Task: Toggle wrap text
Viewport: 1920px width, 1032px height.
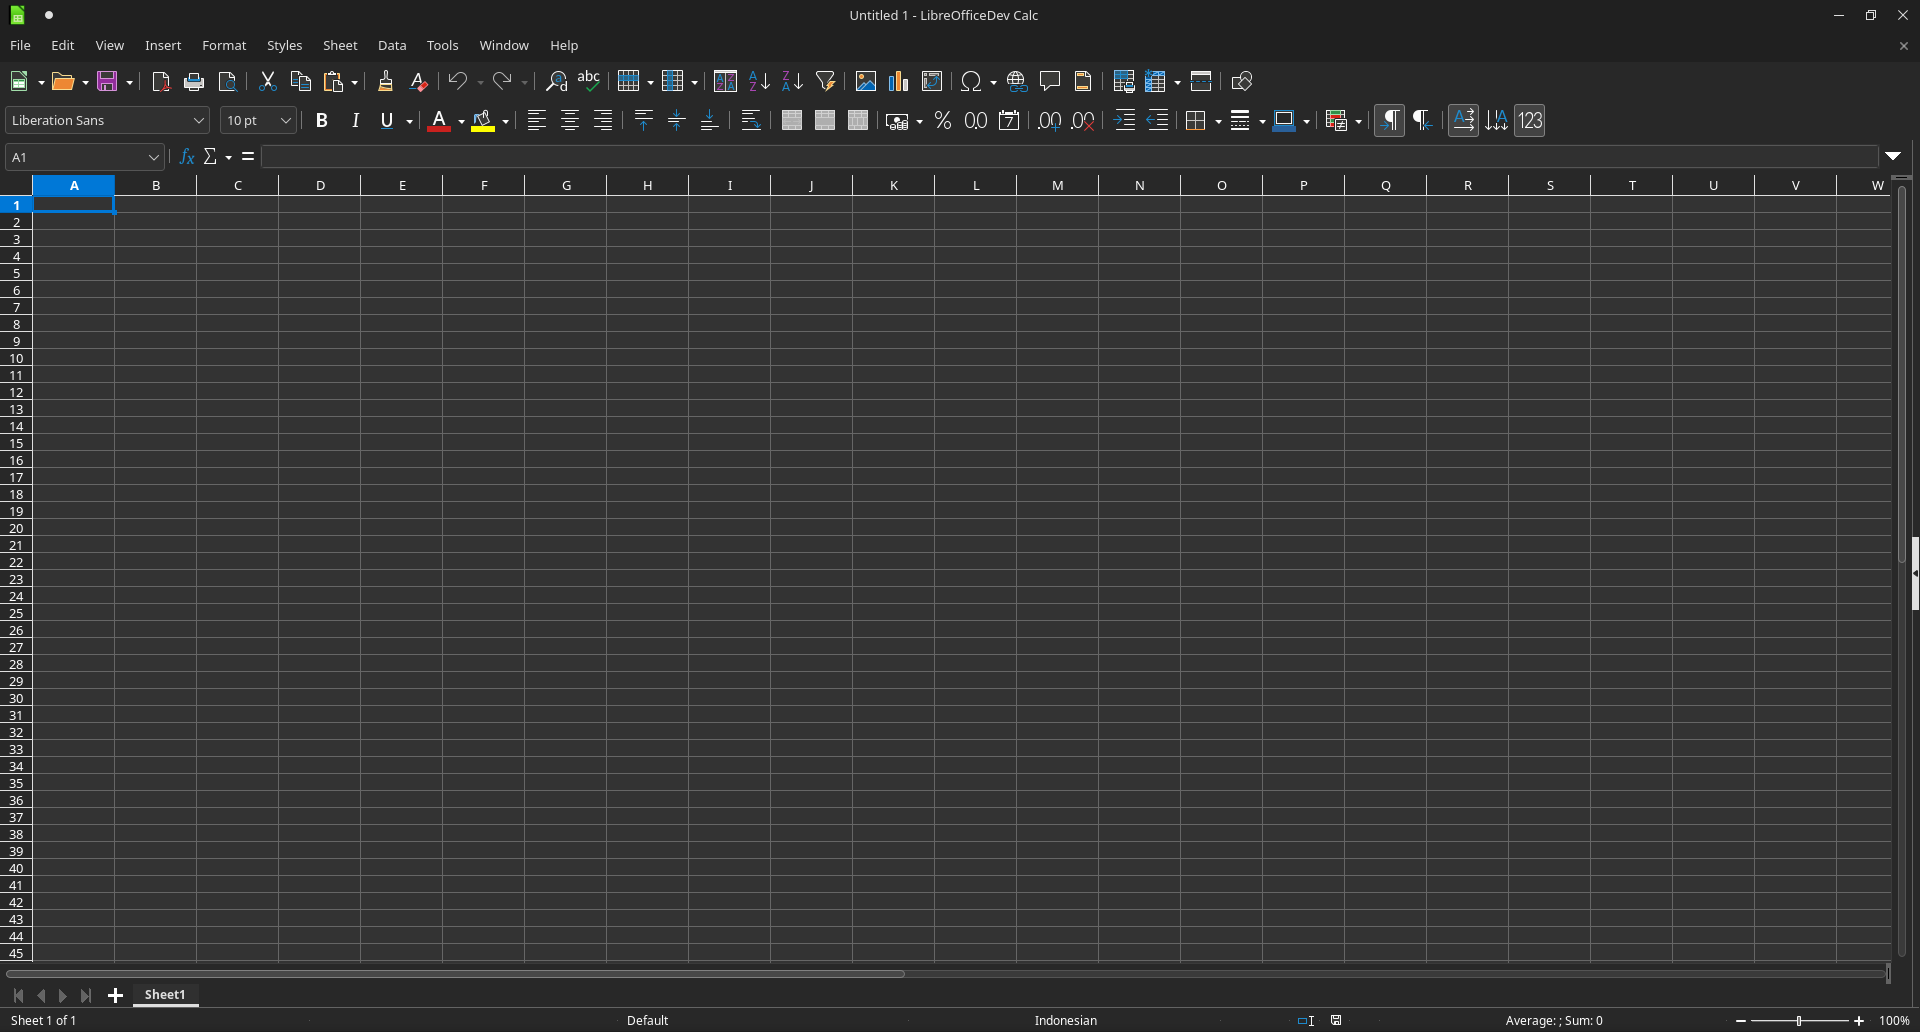Action: (x=751, y=121)
